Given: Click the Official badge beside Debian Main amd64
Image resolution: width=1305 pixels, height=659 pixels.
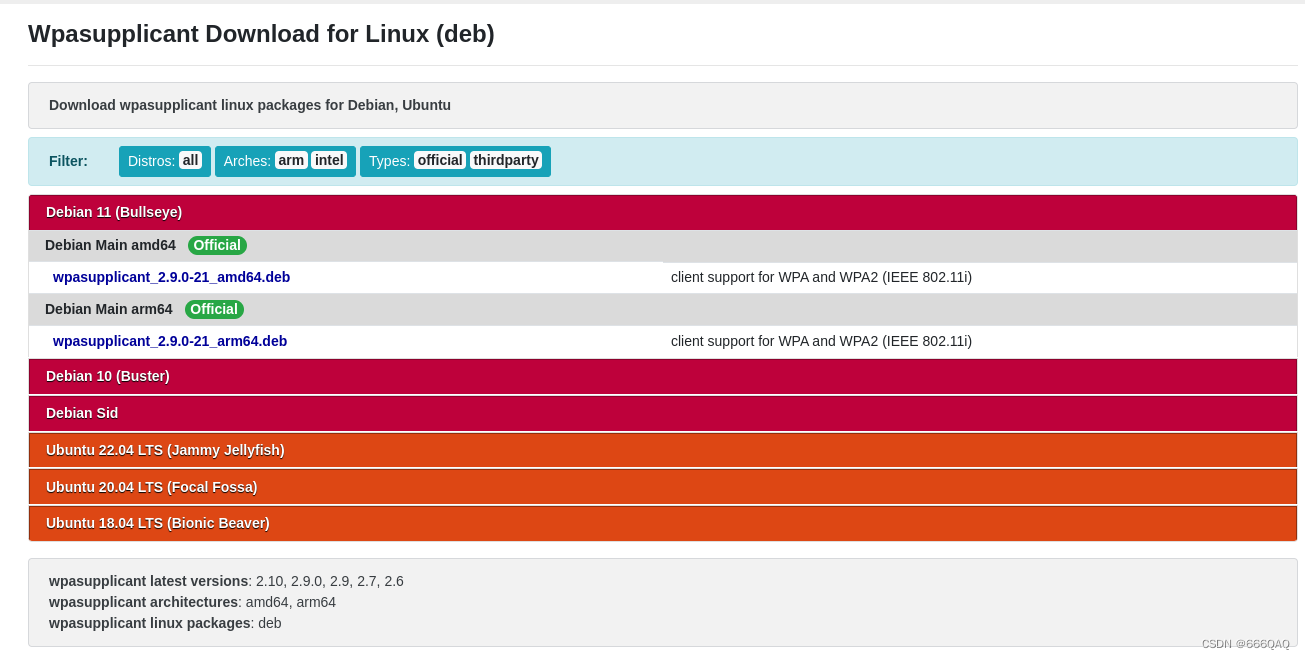Looking at the screenshot, I should [x=217, y=245].
